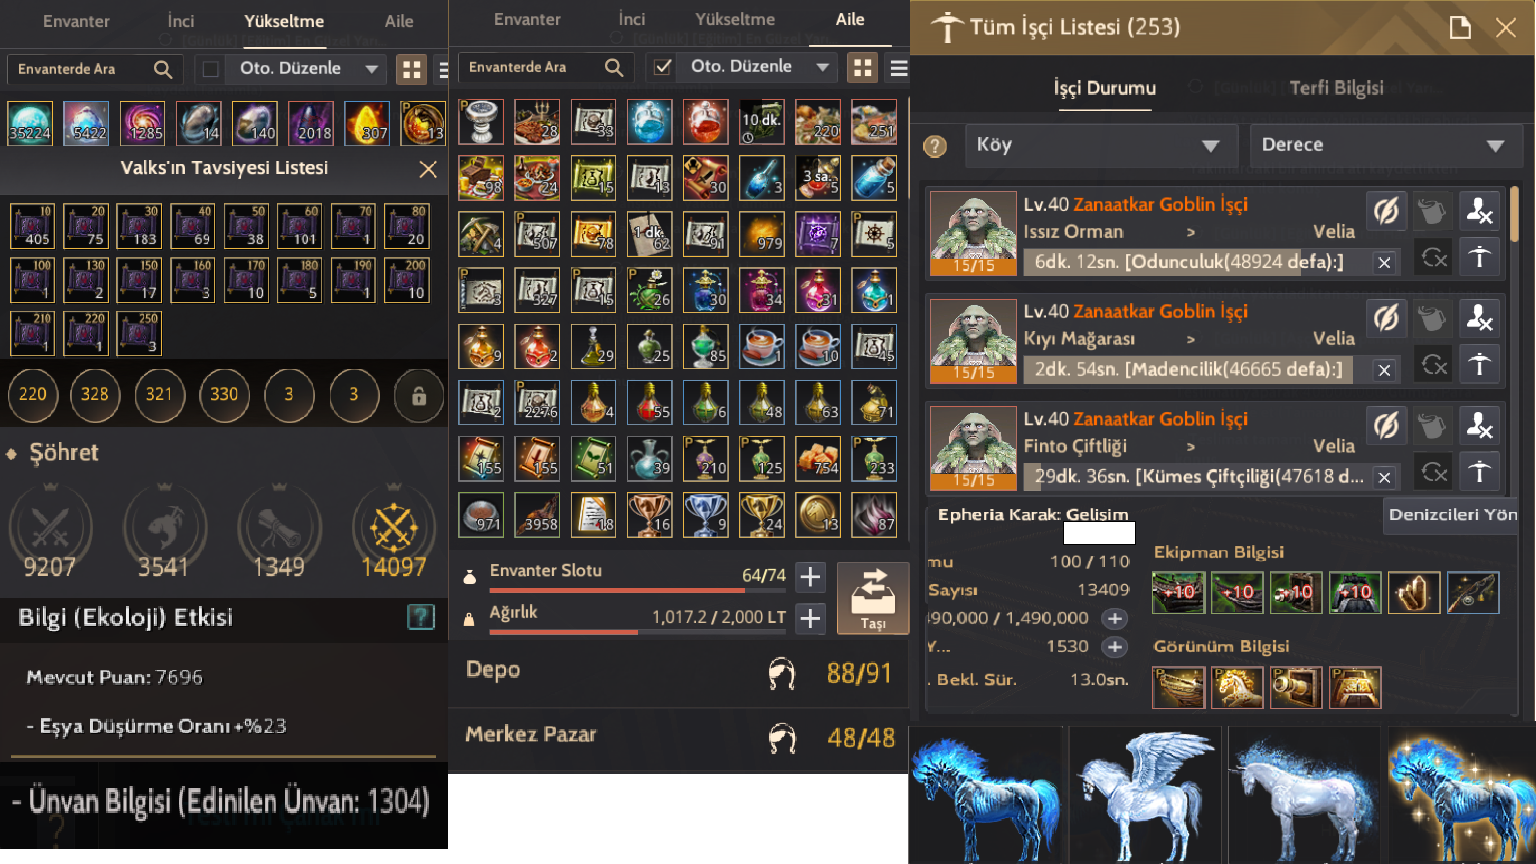Click the search icon in left inventory
Viewport: 1536px width, 864px height.
tap(163, 69)
